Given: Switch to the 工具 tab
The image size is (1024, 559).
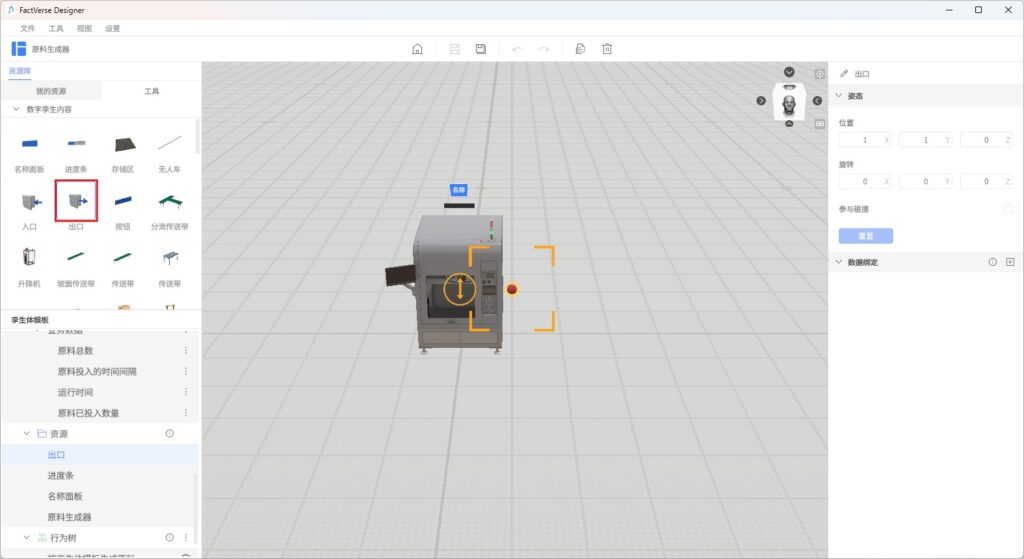Looking at the screenshot, I should tap(151, 91).
